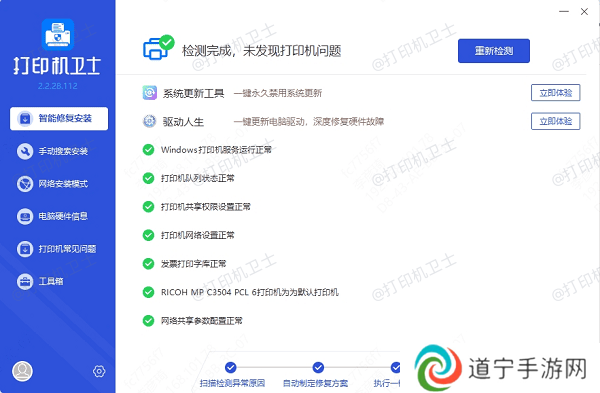Click the 驱动人生 gear icon
The image size is (600, 393).
coord(150,121)
